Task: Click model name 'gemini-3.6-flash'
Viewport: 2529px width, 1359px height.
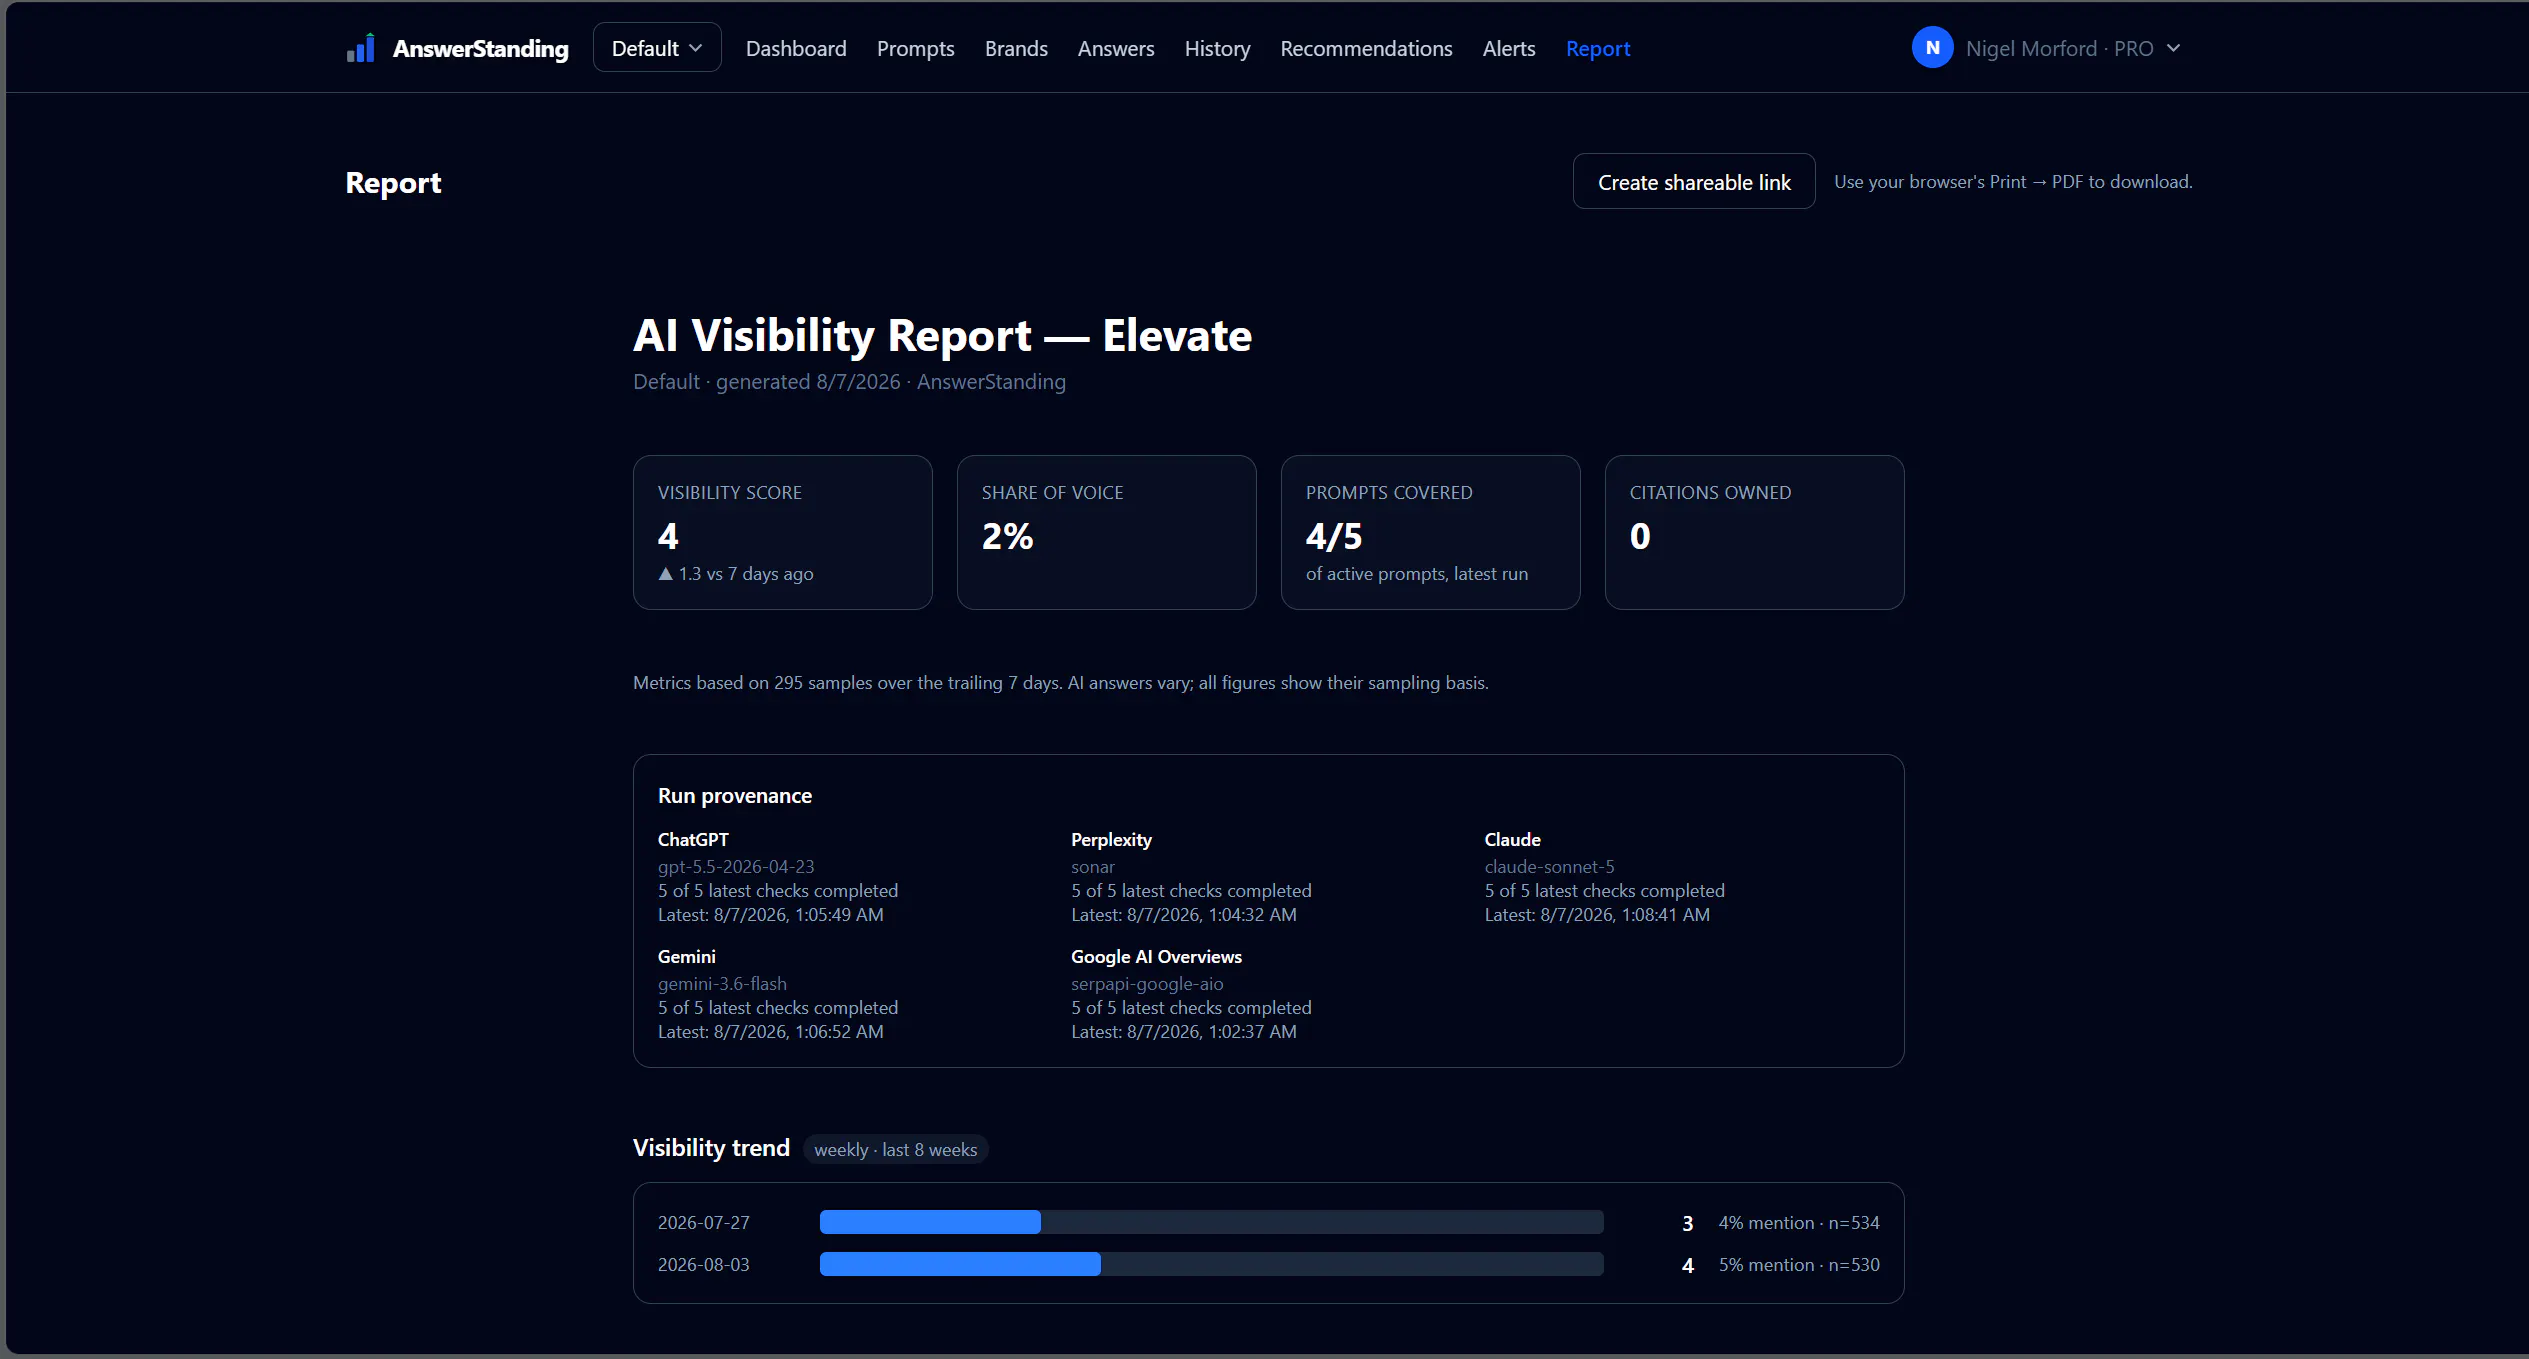Action: [x=722, y=984]
